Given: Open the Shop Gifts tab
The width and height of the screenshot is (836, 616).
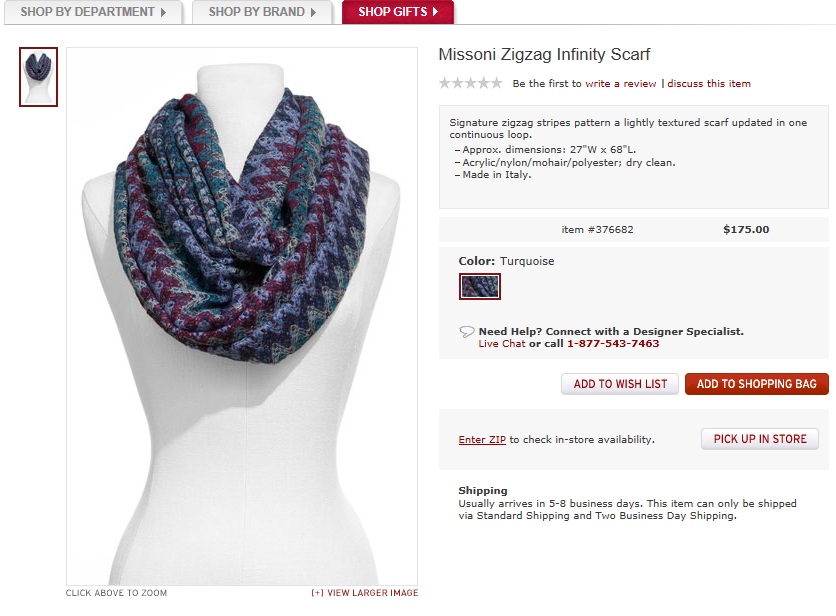Looking at the screenshot, I should pyautogui.click(x=398, y=12).
